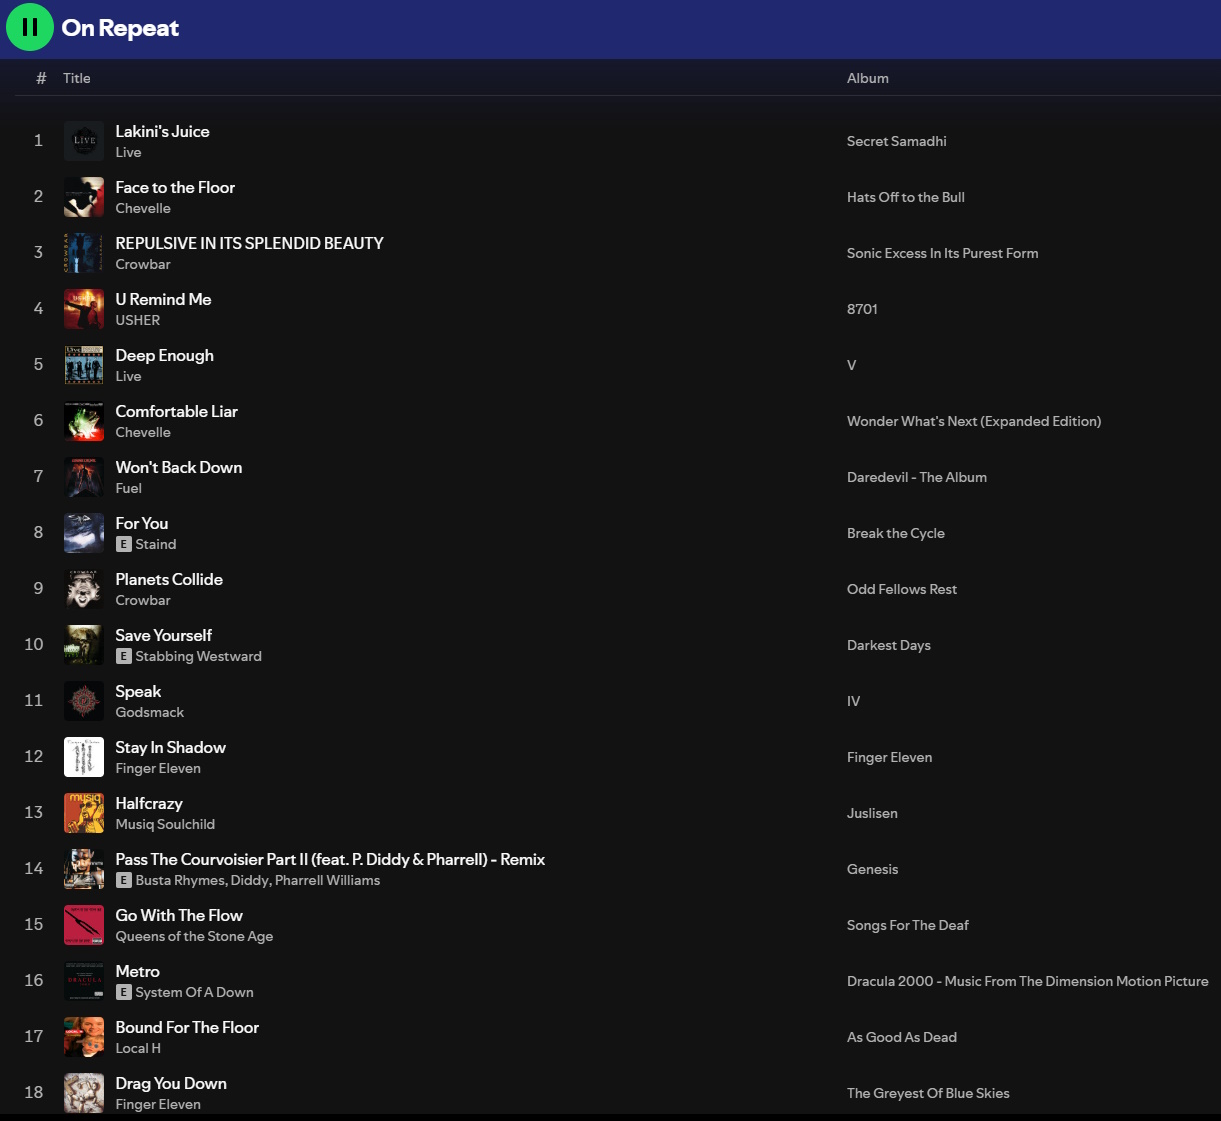Click Deep Enough album cover
The height and width of the screenshot is (1121, 1221).
(84, 365)
